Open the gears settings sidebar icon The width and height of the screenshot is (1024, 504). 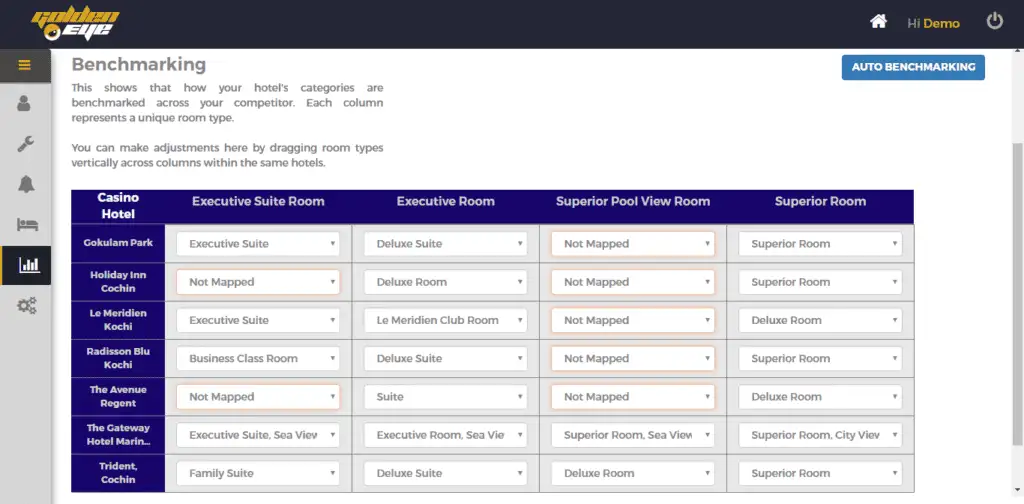coord(27,306)
